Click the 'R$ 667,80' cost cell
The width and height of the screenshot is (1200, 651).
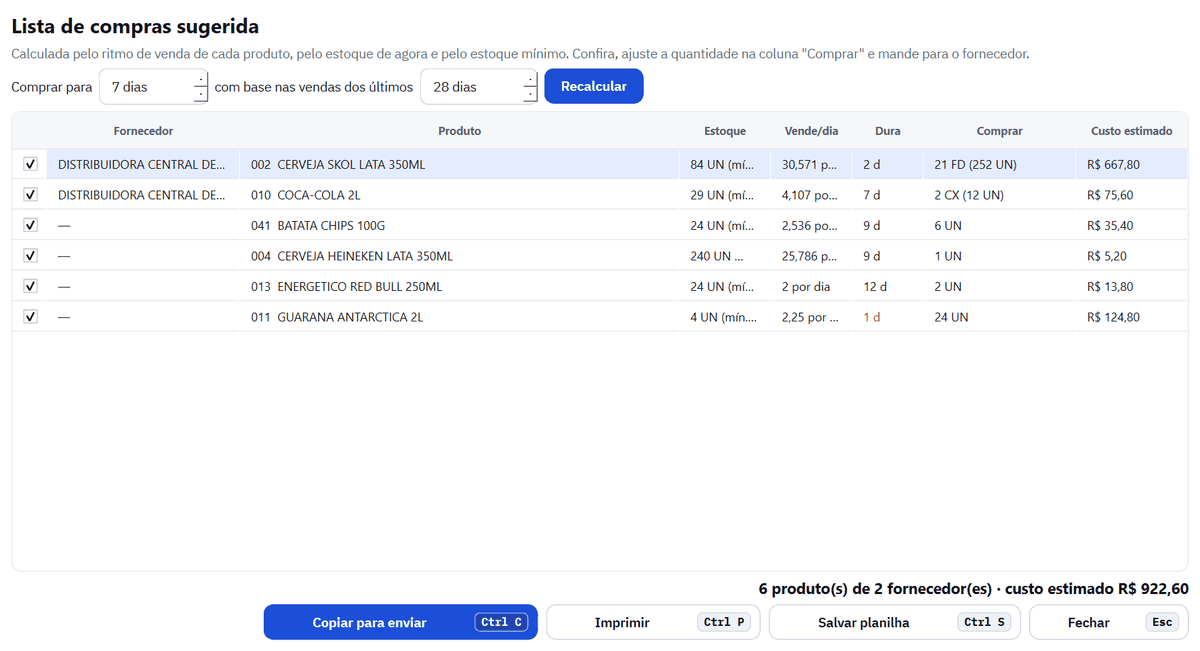coord(1132,164)
